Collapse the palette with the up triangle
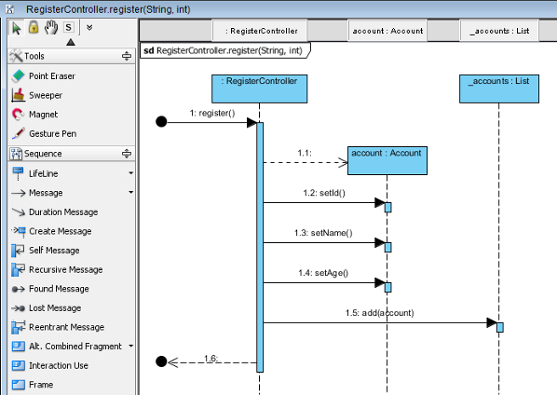The width and height of the screenshot is (557, 395). click(x=71, y=42)
